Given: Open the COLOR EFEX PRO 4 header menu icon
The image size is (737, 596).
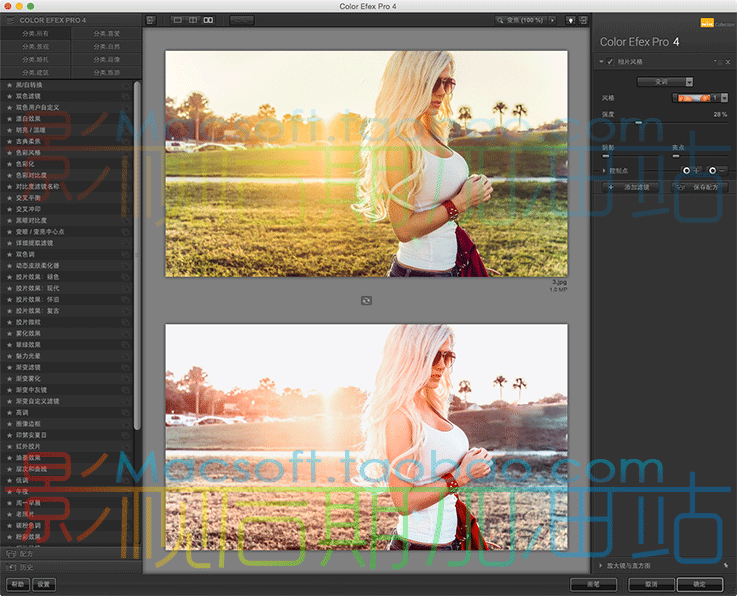Looking at the screenshot, I should click(10, 20).
